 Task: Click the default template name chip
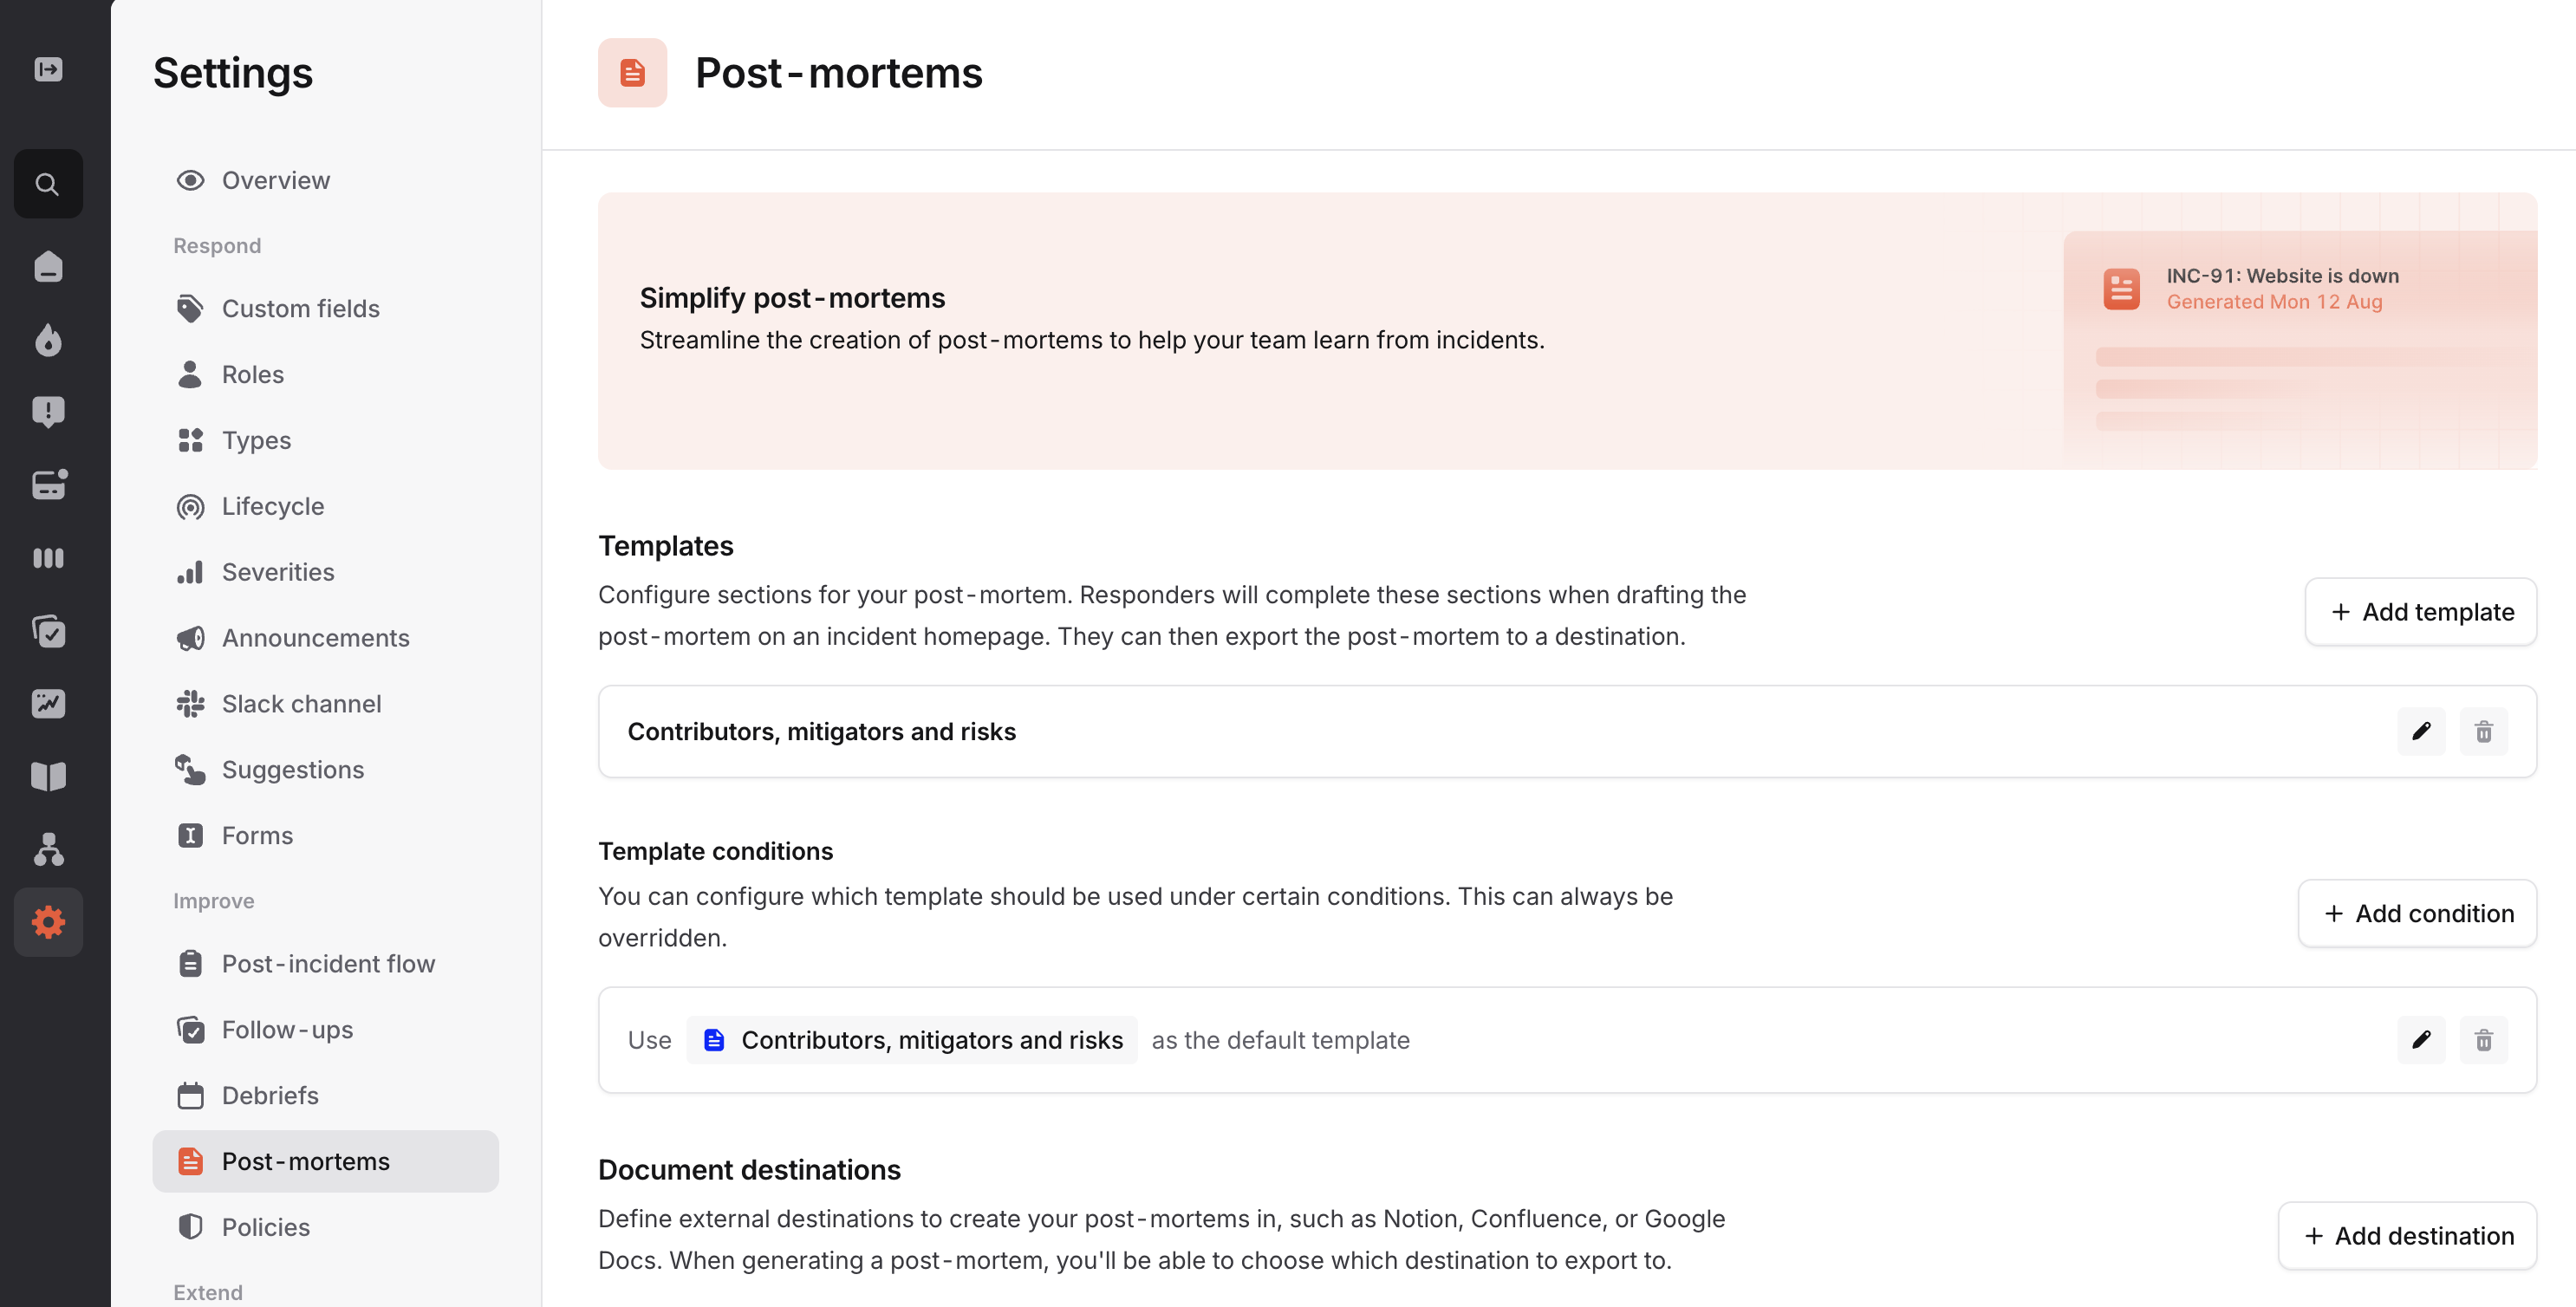coord(912,1040)
